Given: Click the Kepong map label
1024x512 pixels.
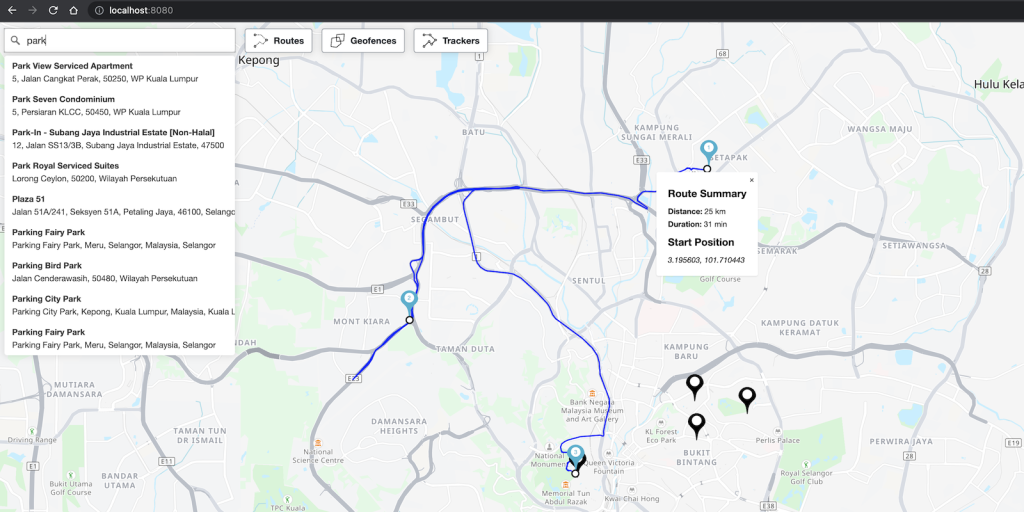Looking at the screenshot, I should pos(259,61).
